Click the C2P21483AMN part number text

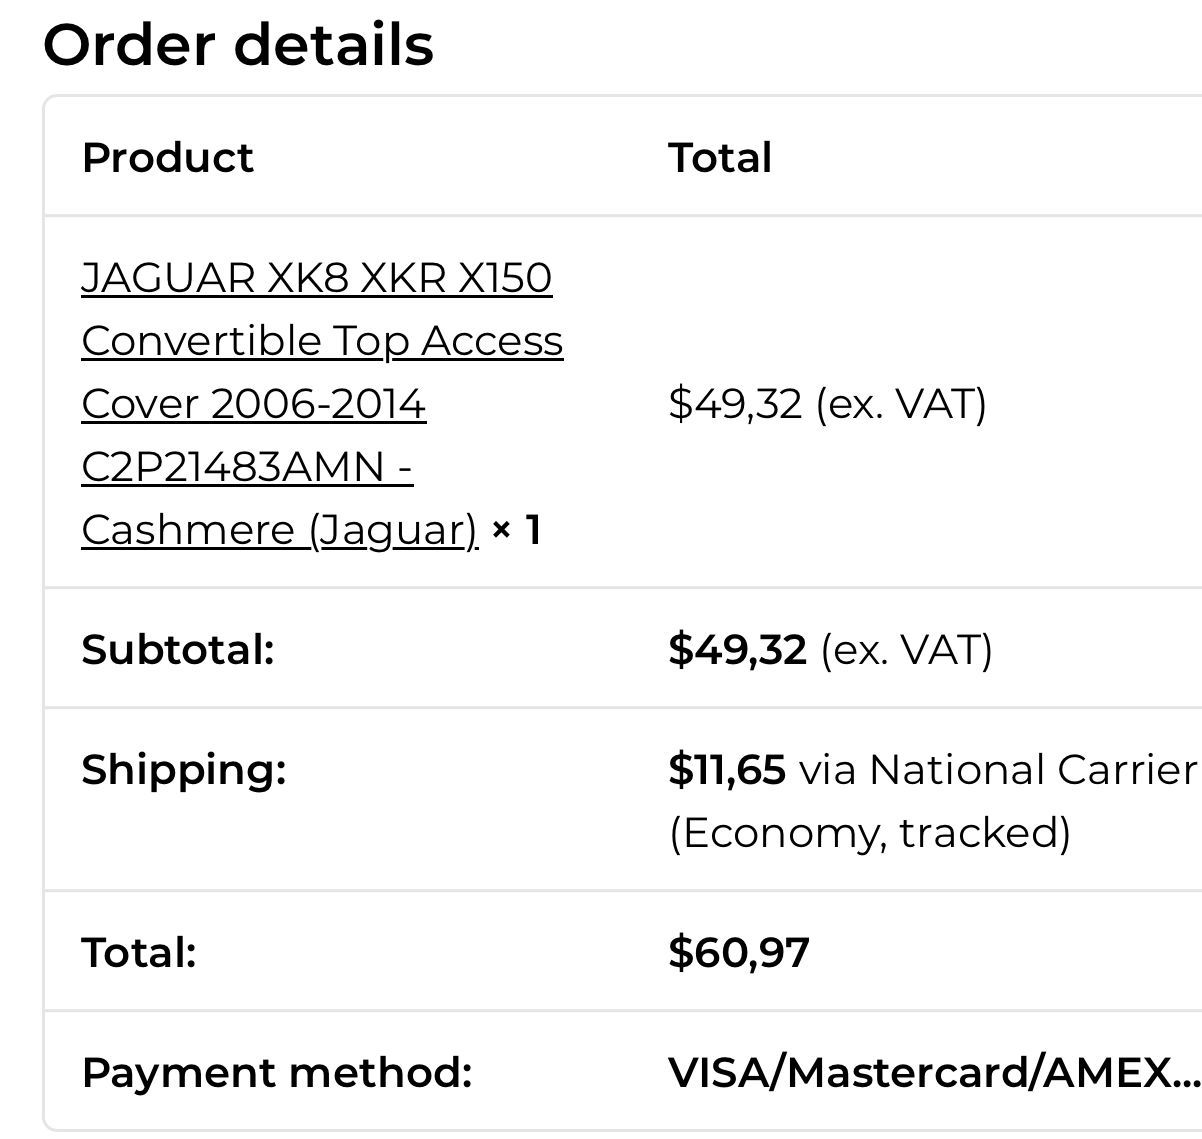[x=233, y=466]
